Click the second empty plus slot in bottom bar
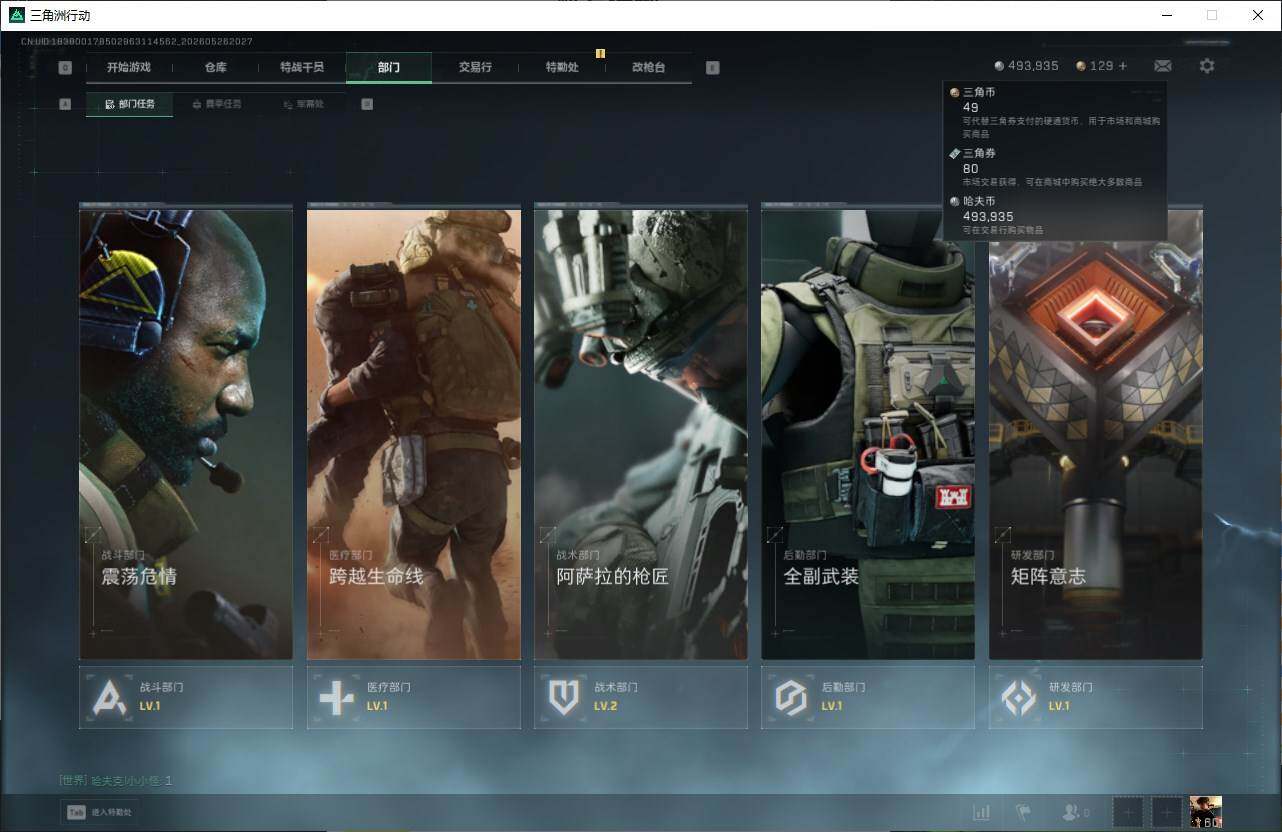Viewport: 1282px width, 832px height. pos(1166,813)
